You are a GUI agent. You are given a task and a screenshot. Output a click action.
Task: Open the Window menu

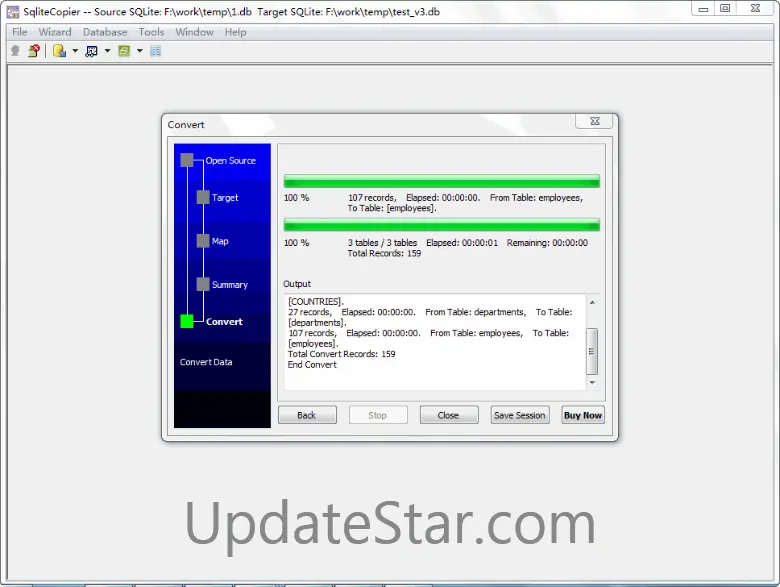pyautogui.click(x=194, y=32)
